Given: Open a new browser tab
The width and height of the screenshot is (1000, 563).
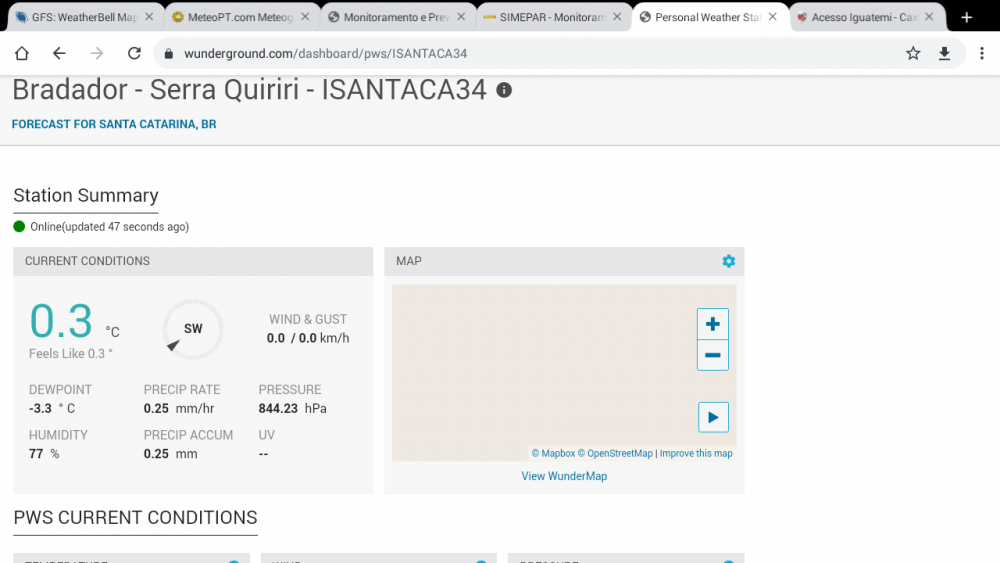Looking at the screenshot, I should point(966,17).
